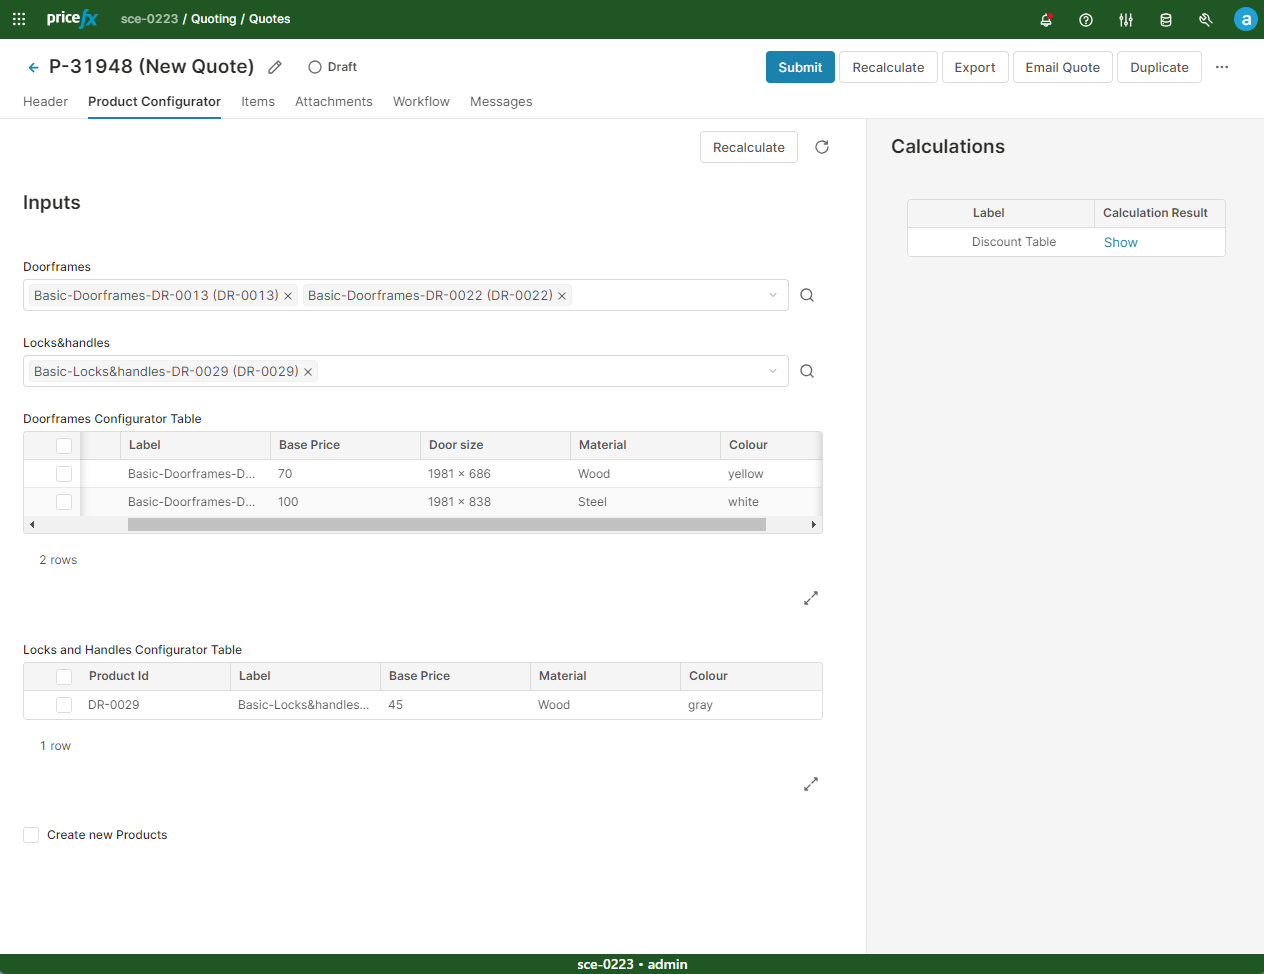Open the notifications bell icon
The width and height of the screenshot is (1264, 974).
tap(1046, 19)
